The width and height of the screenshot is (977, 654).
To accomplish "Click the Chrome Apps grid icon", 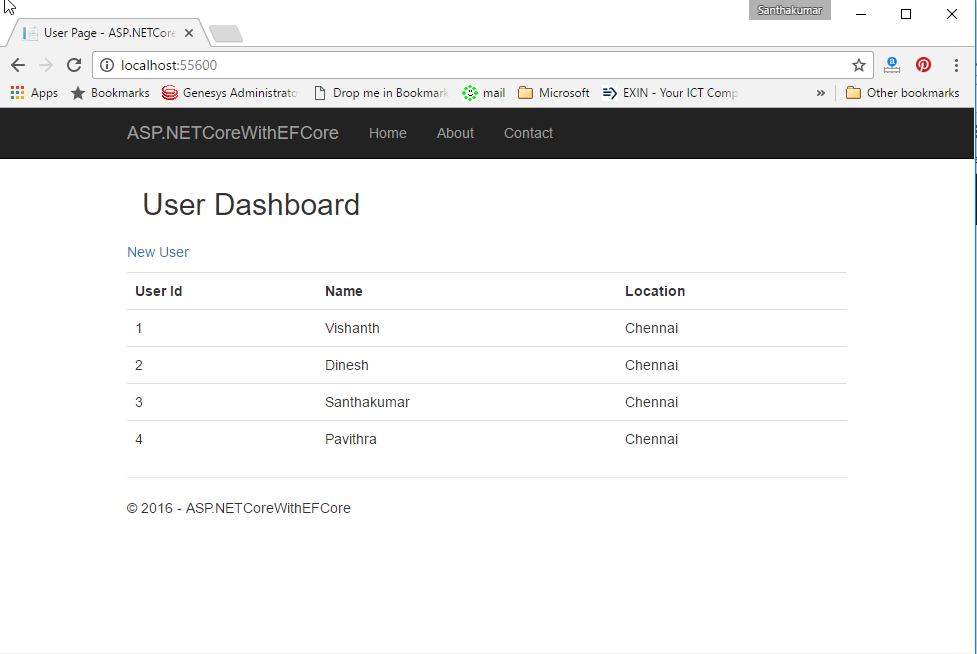I will (x=16, y=92).
